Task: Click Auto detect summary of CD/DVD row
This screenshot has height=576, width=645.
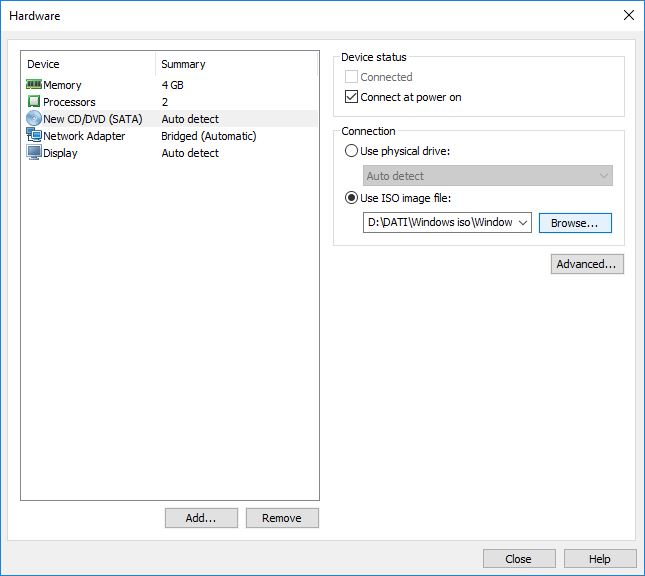Action: (x=190, y=119)
